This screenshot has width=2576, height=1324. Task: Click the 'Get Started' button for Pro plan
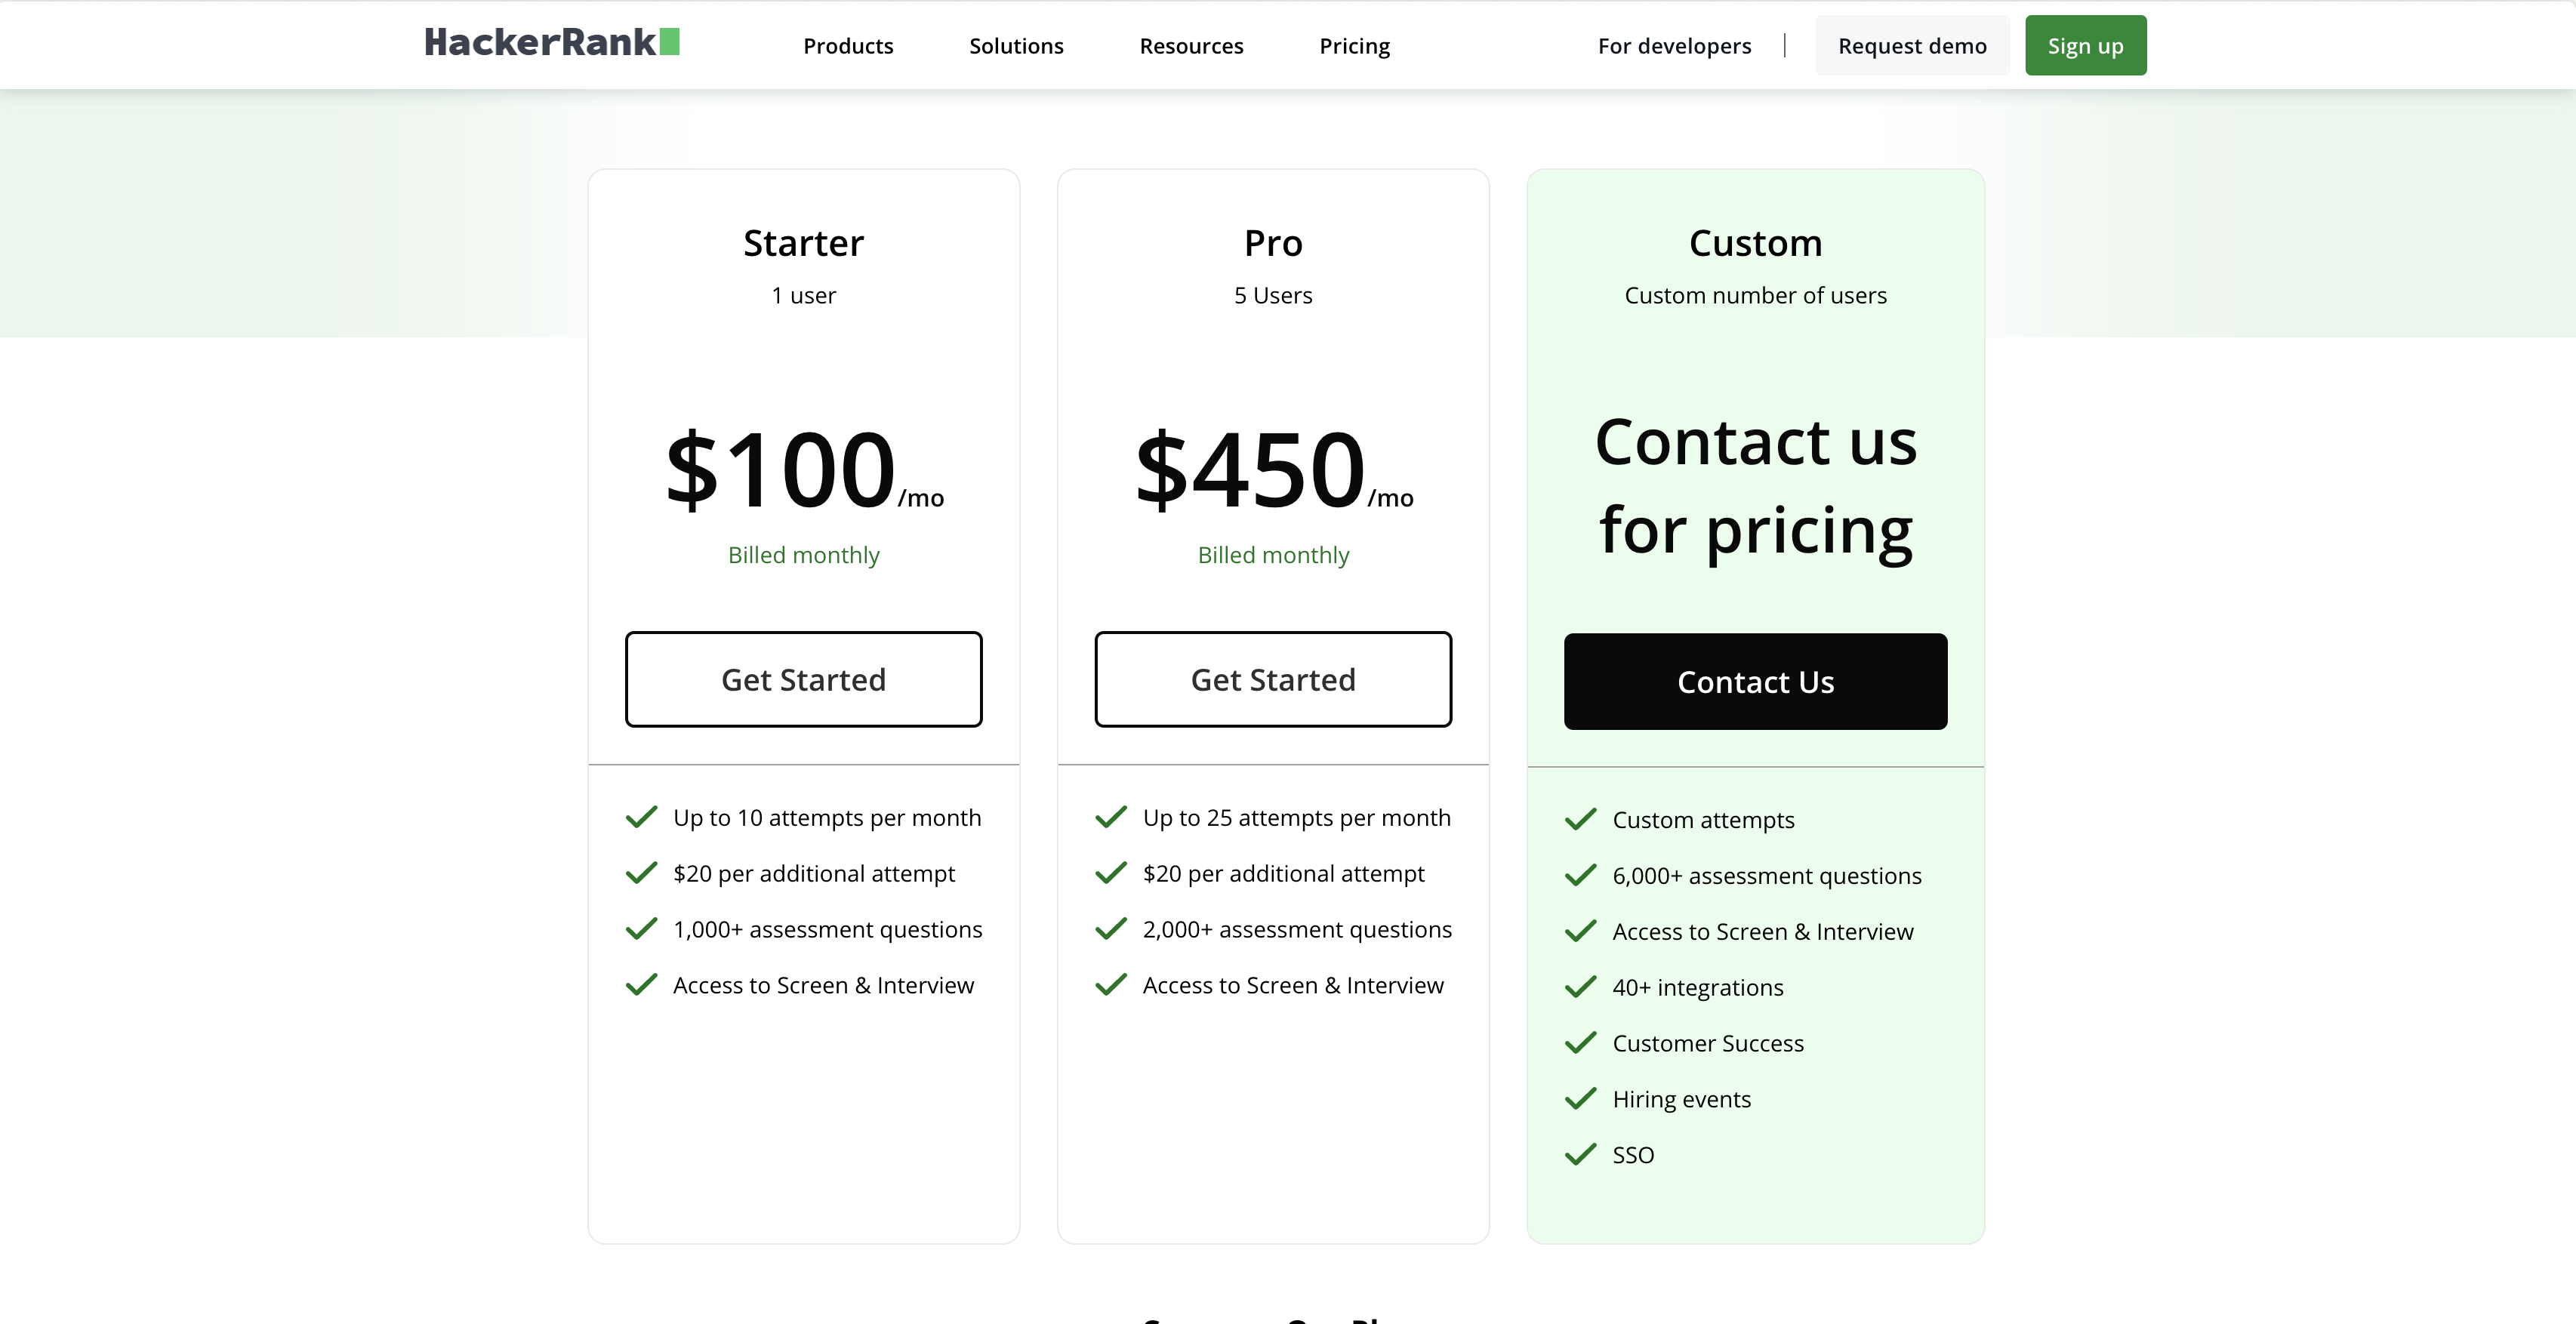point(1273,679)
